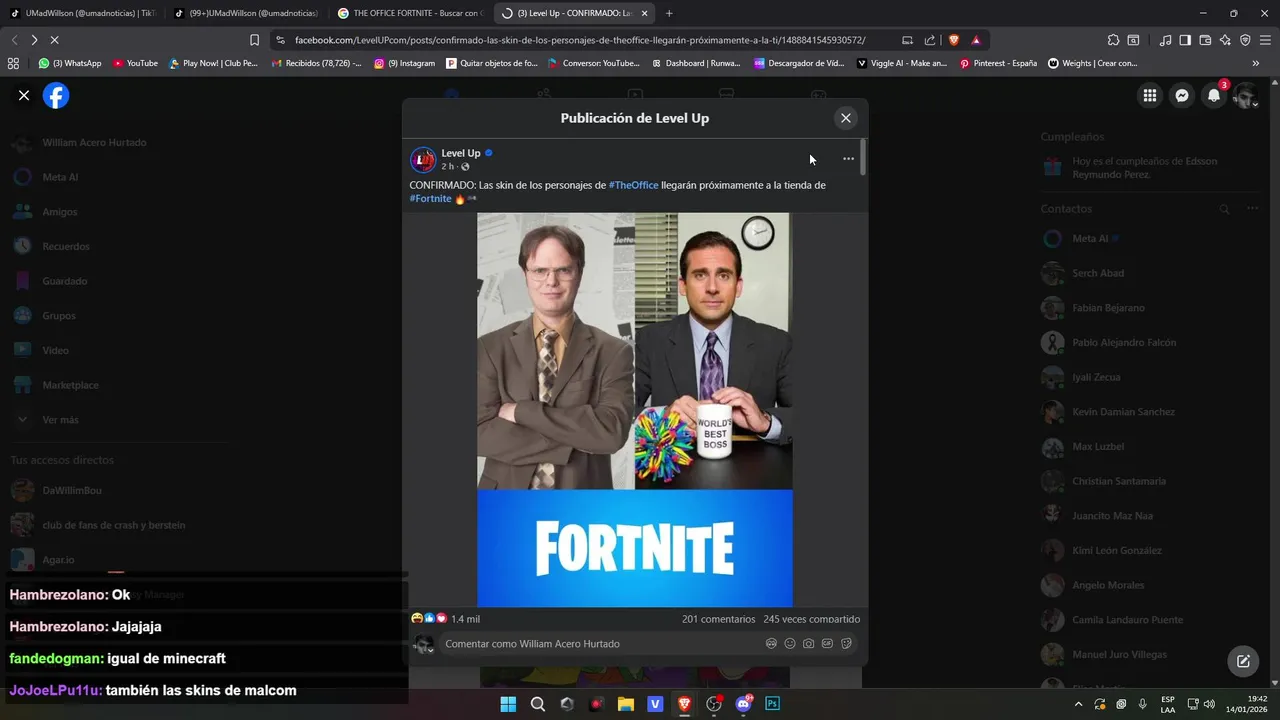The width and height of the screenshot is (1280, 720).
Task: Stop loading the page
Action: (54, 40)
